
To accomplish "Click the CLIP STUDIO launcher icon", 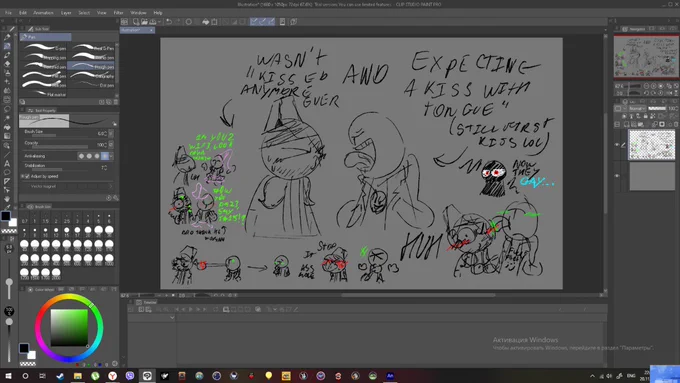I will click(x=125, y=22).
